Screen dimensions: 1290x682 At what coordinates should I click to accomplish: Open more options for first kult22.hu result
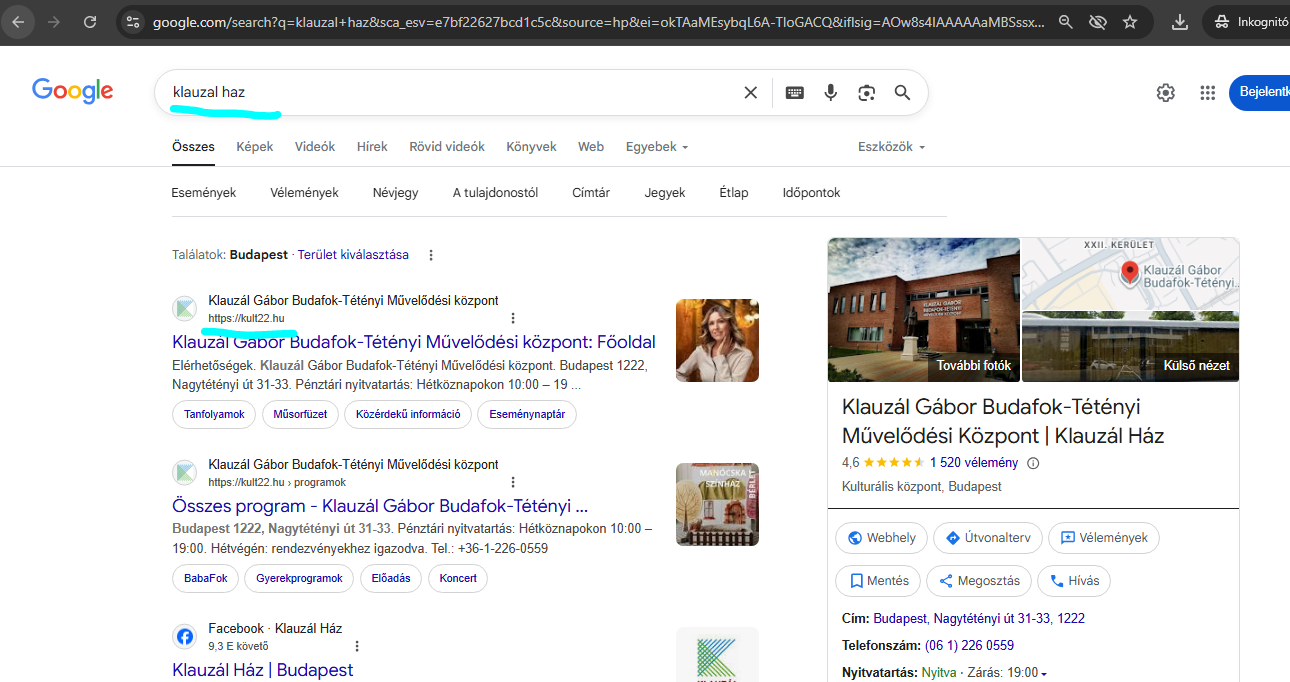[513, 318]
